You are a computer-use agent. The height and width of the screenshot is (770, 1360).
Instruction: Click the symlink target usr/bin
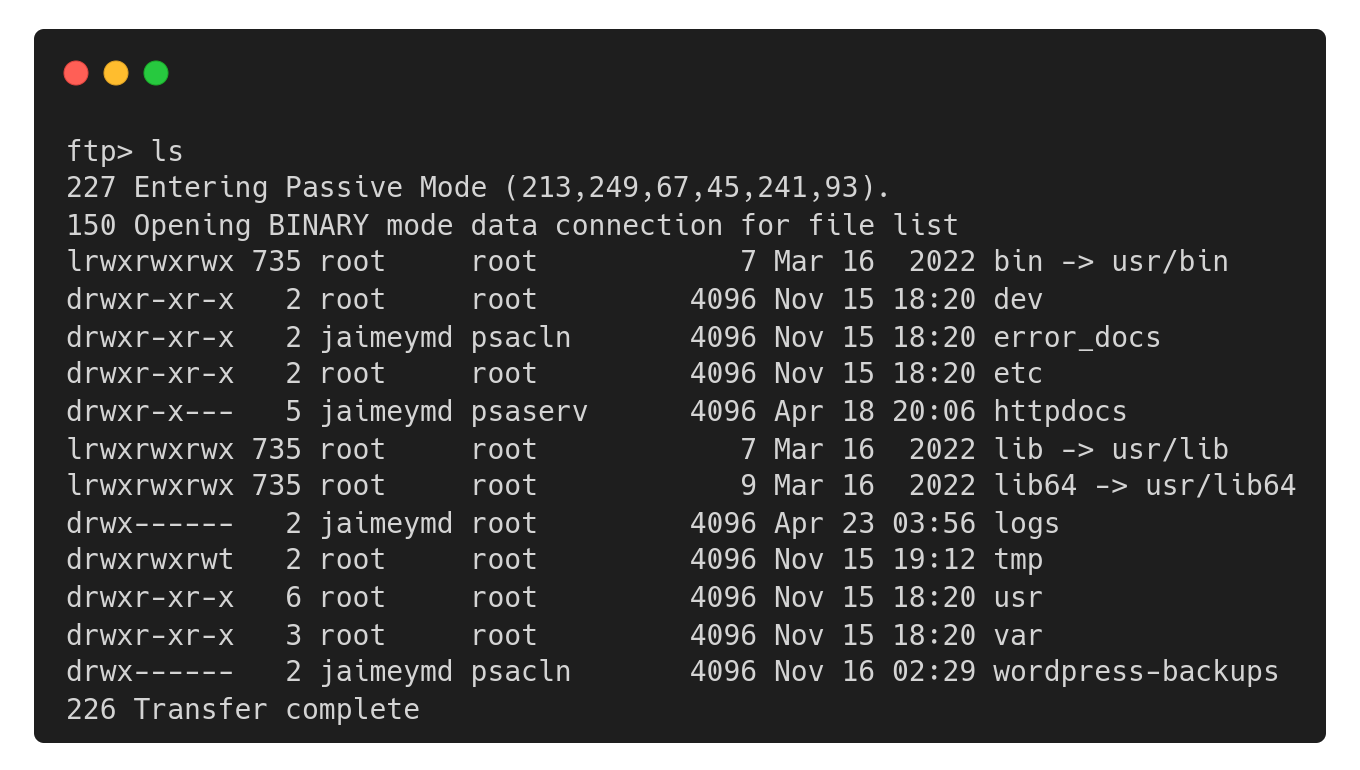[x=1170, y=262]
